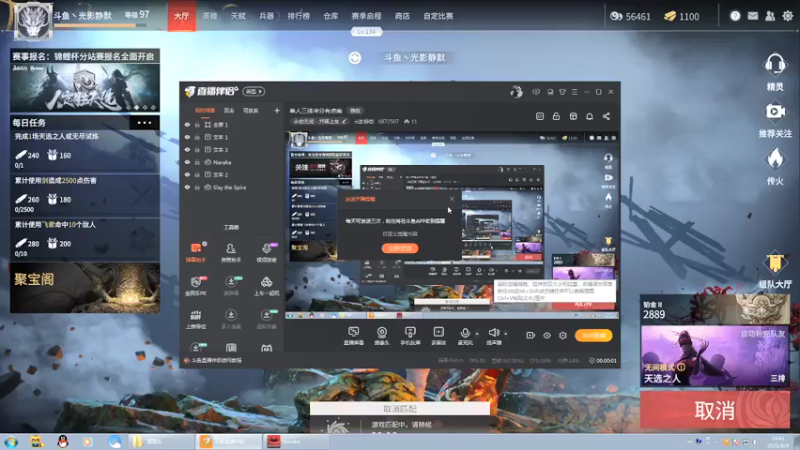
Task: Open the 自定比赛 tab
Action: pyautogui.click(x=438, y=16)
